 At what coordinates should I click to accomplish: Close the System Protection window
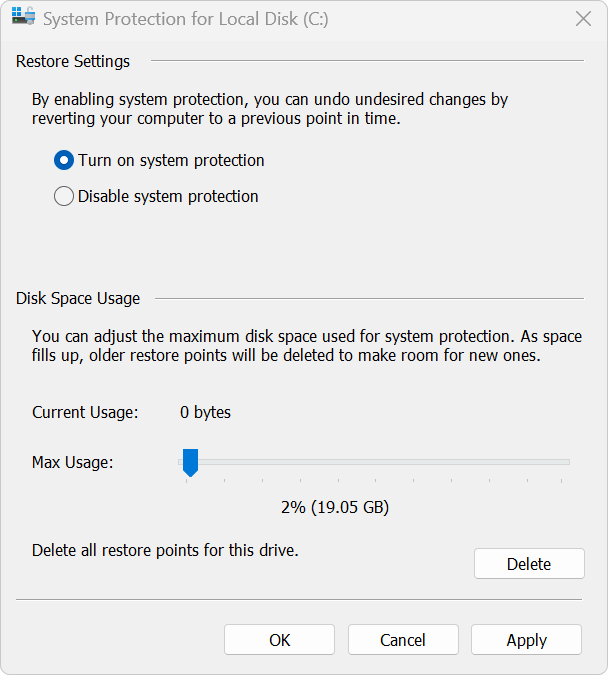pyautogui.click(x=583, y=19)
